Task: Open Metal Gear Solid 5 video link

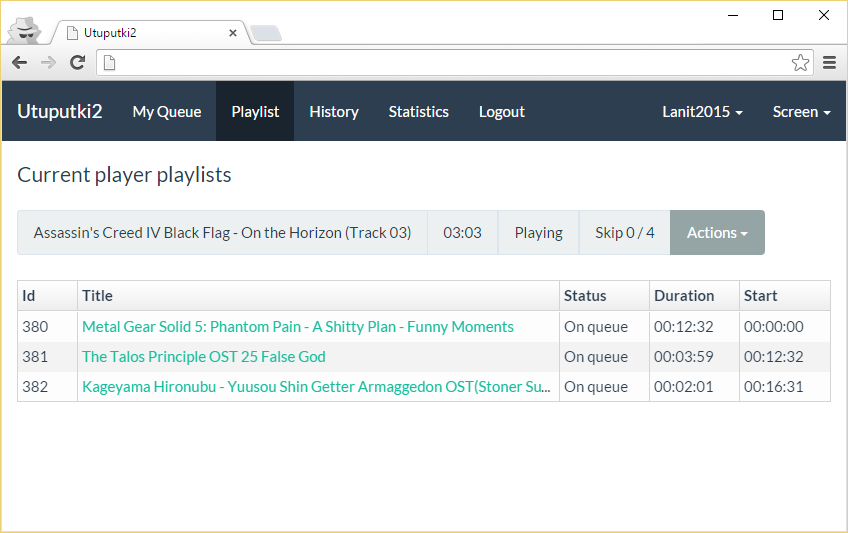Action: pyautogui.click(x=297, y=327)
